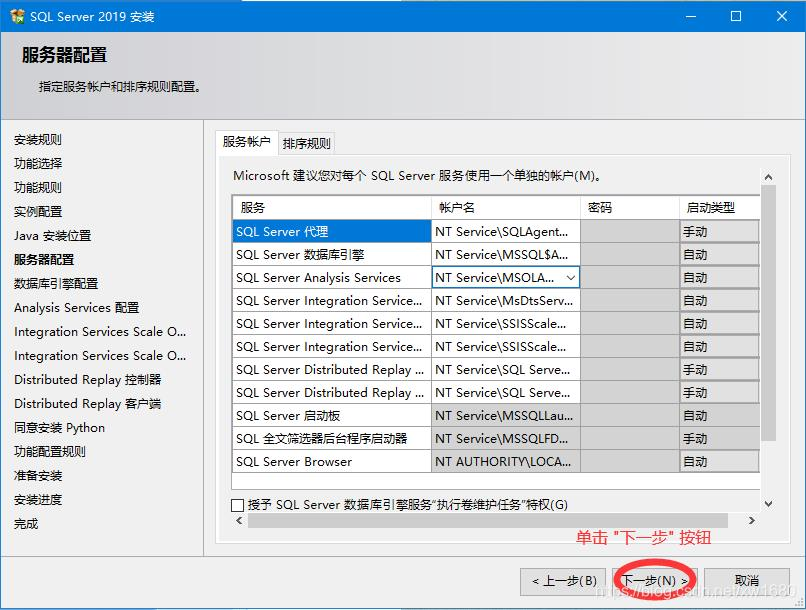Click the SQL Server 2019 installer title icon
Screen dimensions: 806x610
[x=17, y=16]
